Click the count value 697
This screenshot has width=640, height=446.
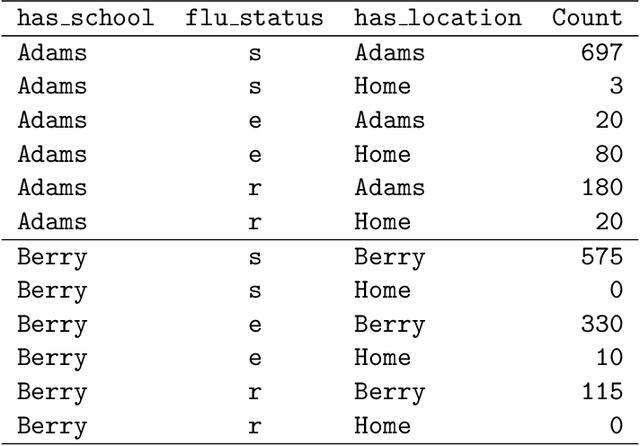tap(601, 52)
